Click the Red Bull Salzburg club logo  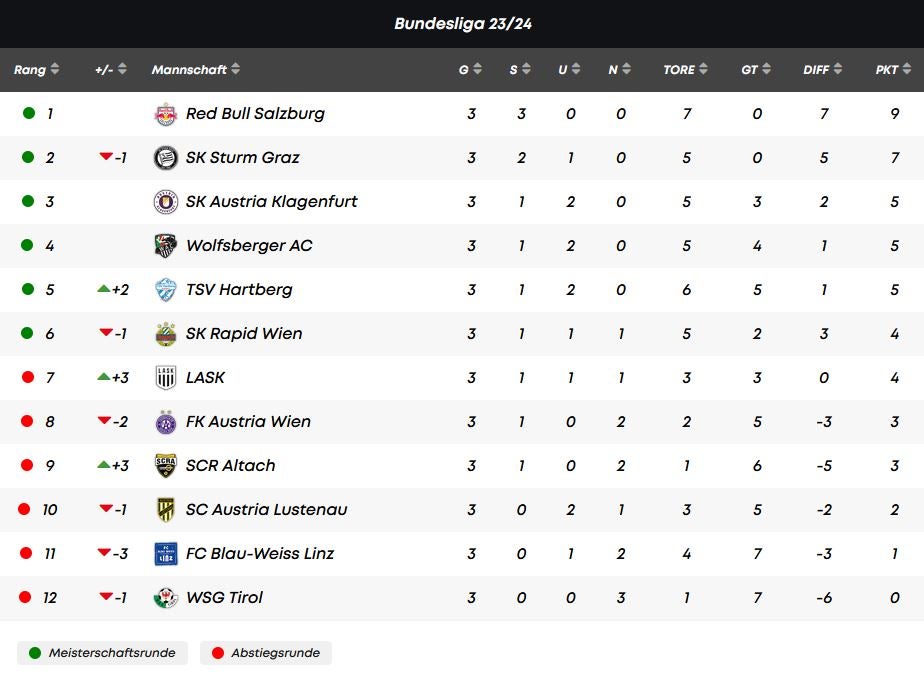pyautogui.click(x=166, y=114)
